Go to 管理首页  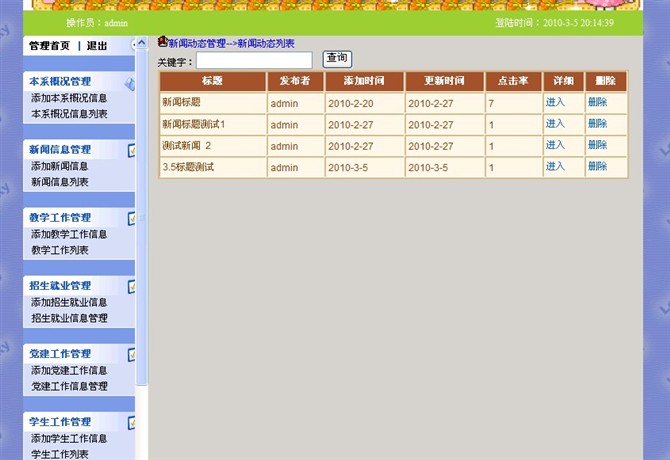tap(49, 45)
